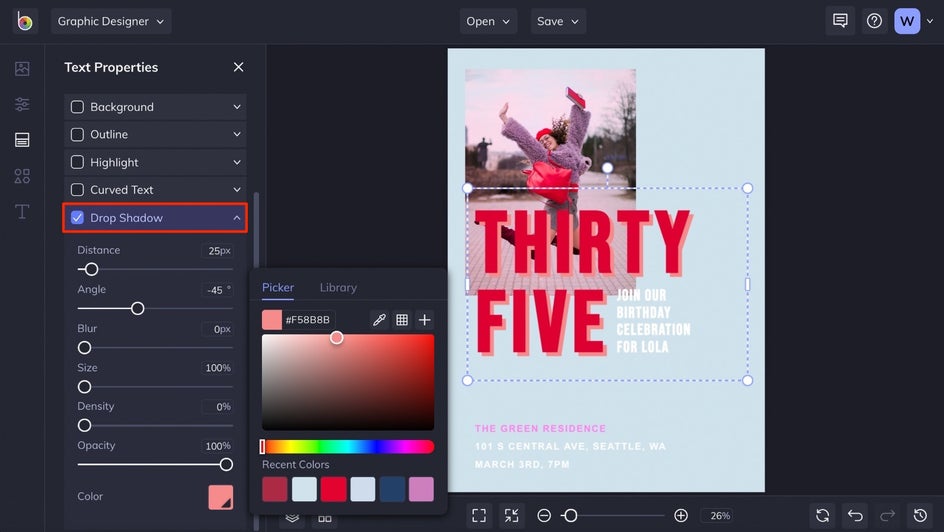Redo the last action

(x=887, y=515)
